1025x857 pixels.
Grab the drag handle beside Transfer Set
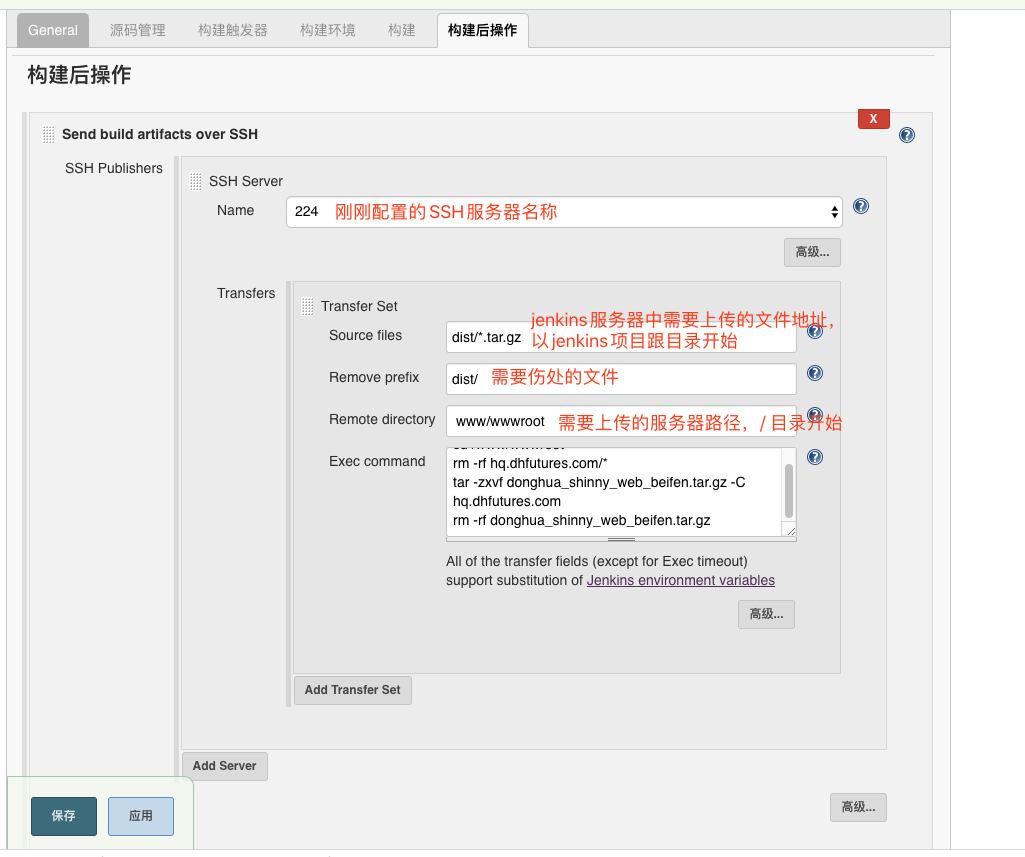point(307,307)
